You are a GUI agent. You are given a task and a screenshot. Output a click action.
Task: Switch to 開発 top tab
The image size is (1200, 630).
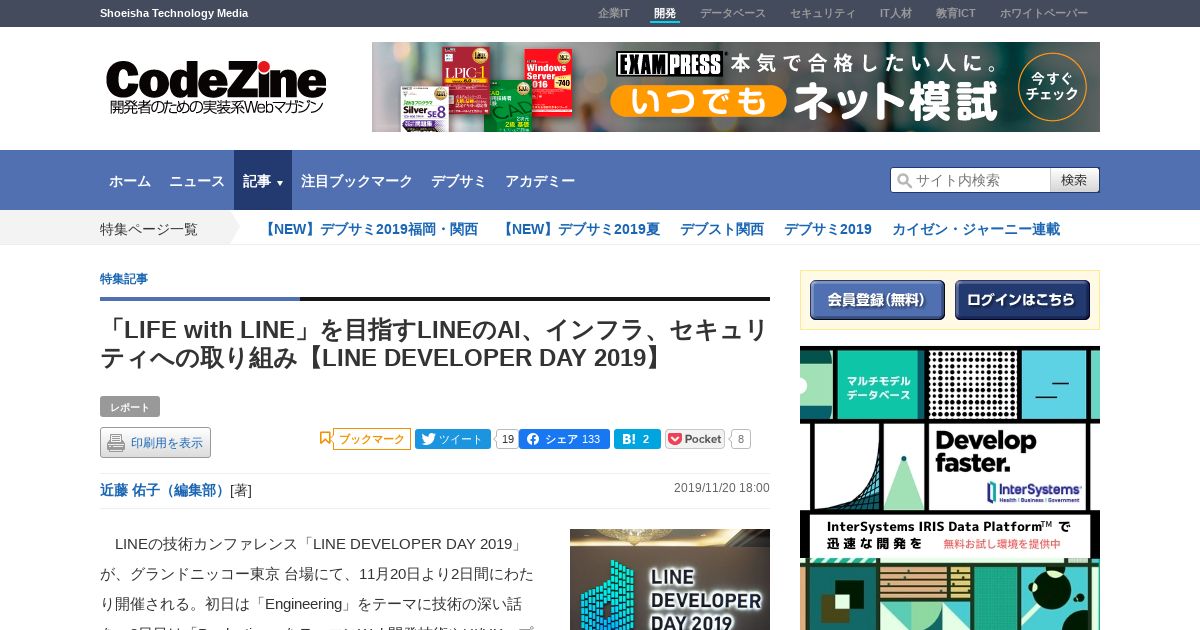click(x=665, y=13)
